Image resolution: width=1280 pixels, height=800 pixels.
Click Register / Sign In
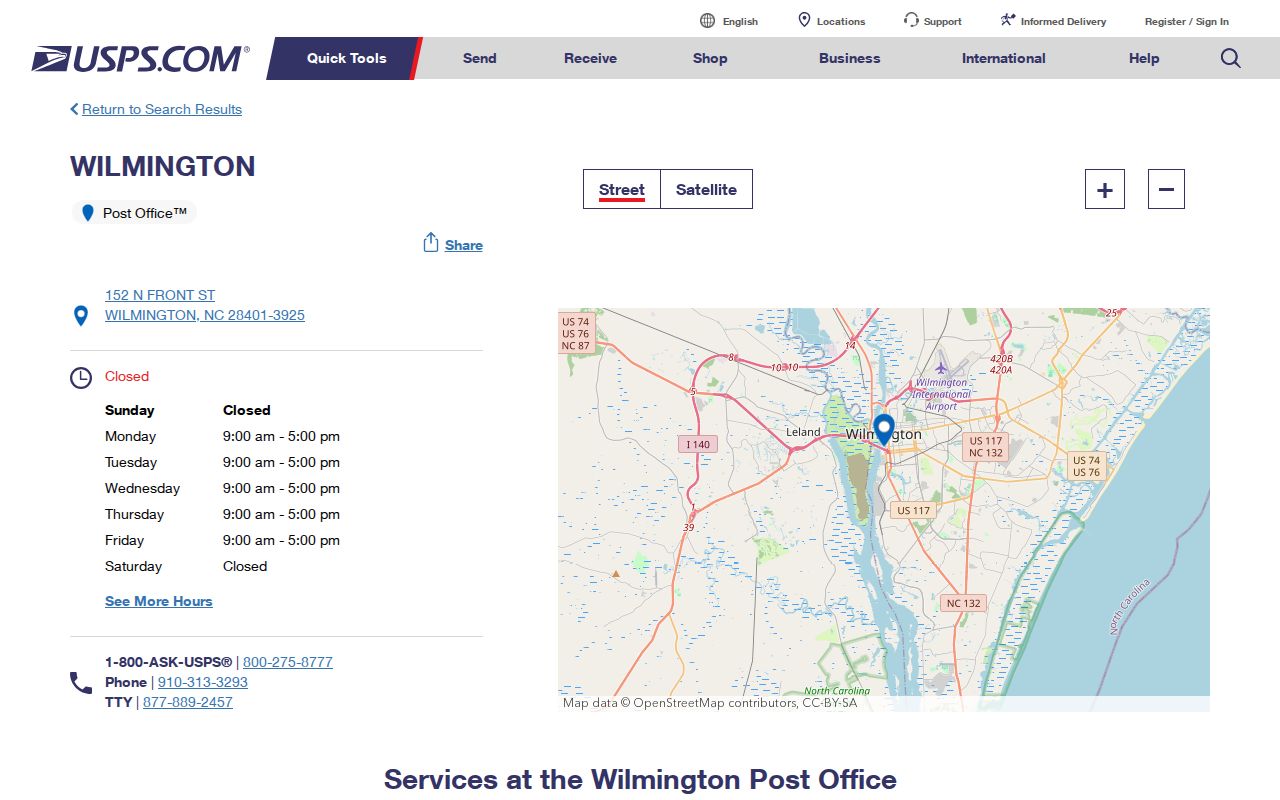[x=1187, y=21]
